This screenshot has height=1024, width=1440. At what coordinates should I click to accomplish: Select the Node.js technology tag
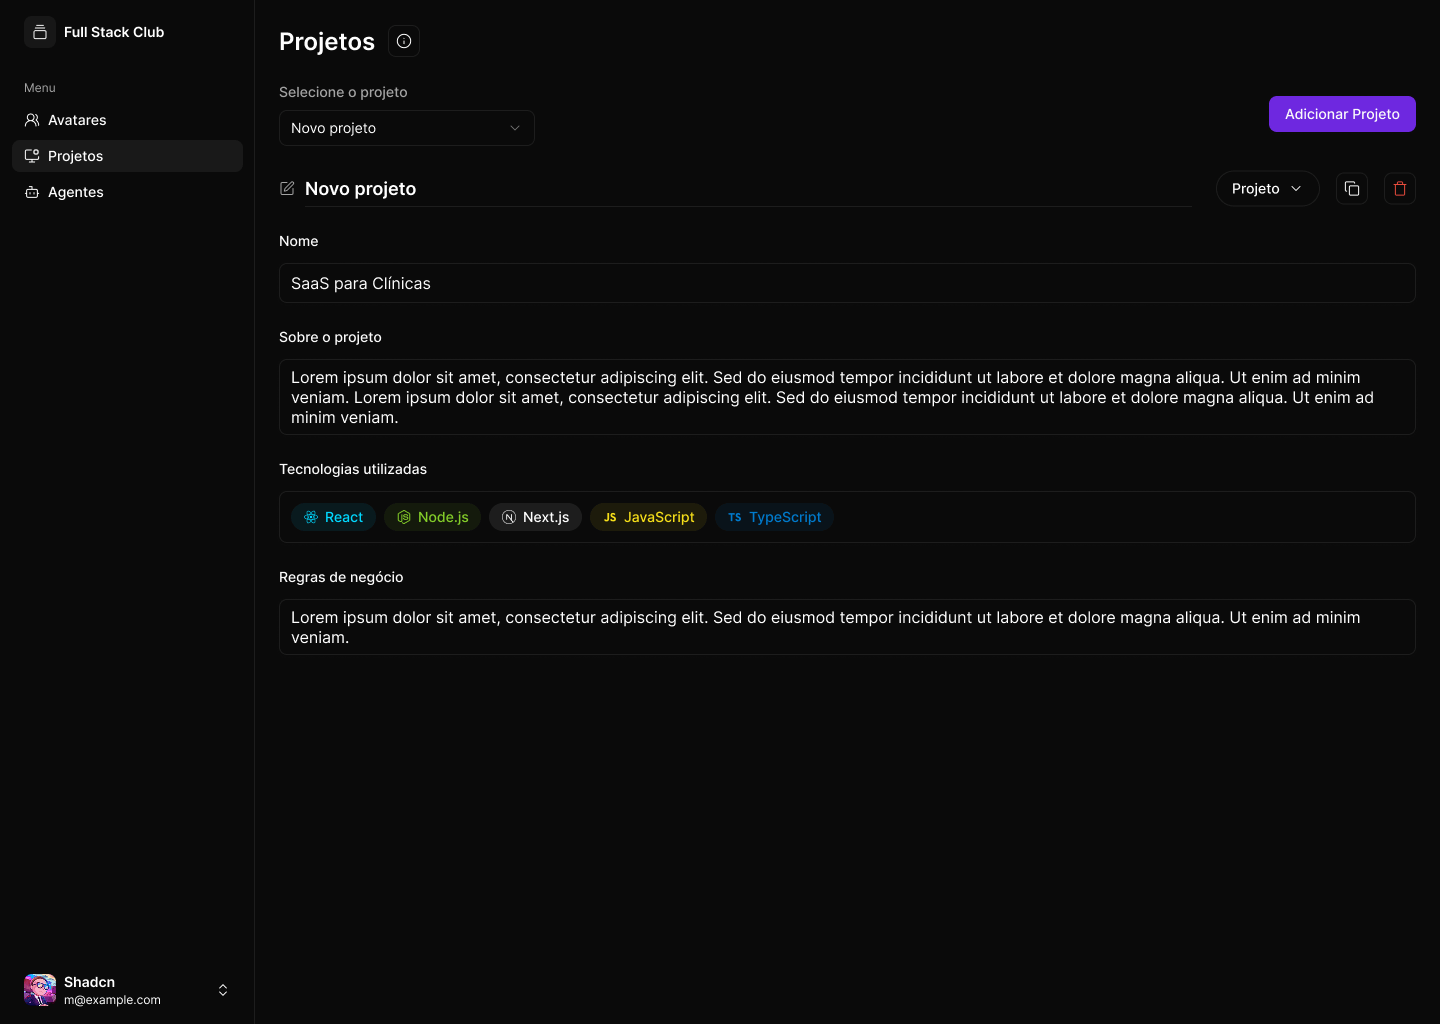[x=433, y=517]
